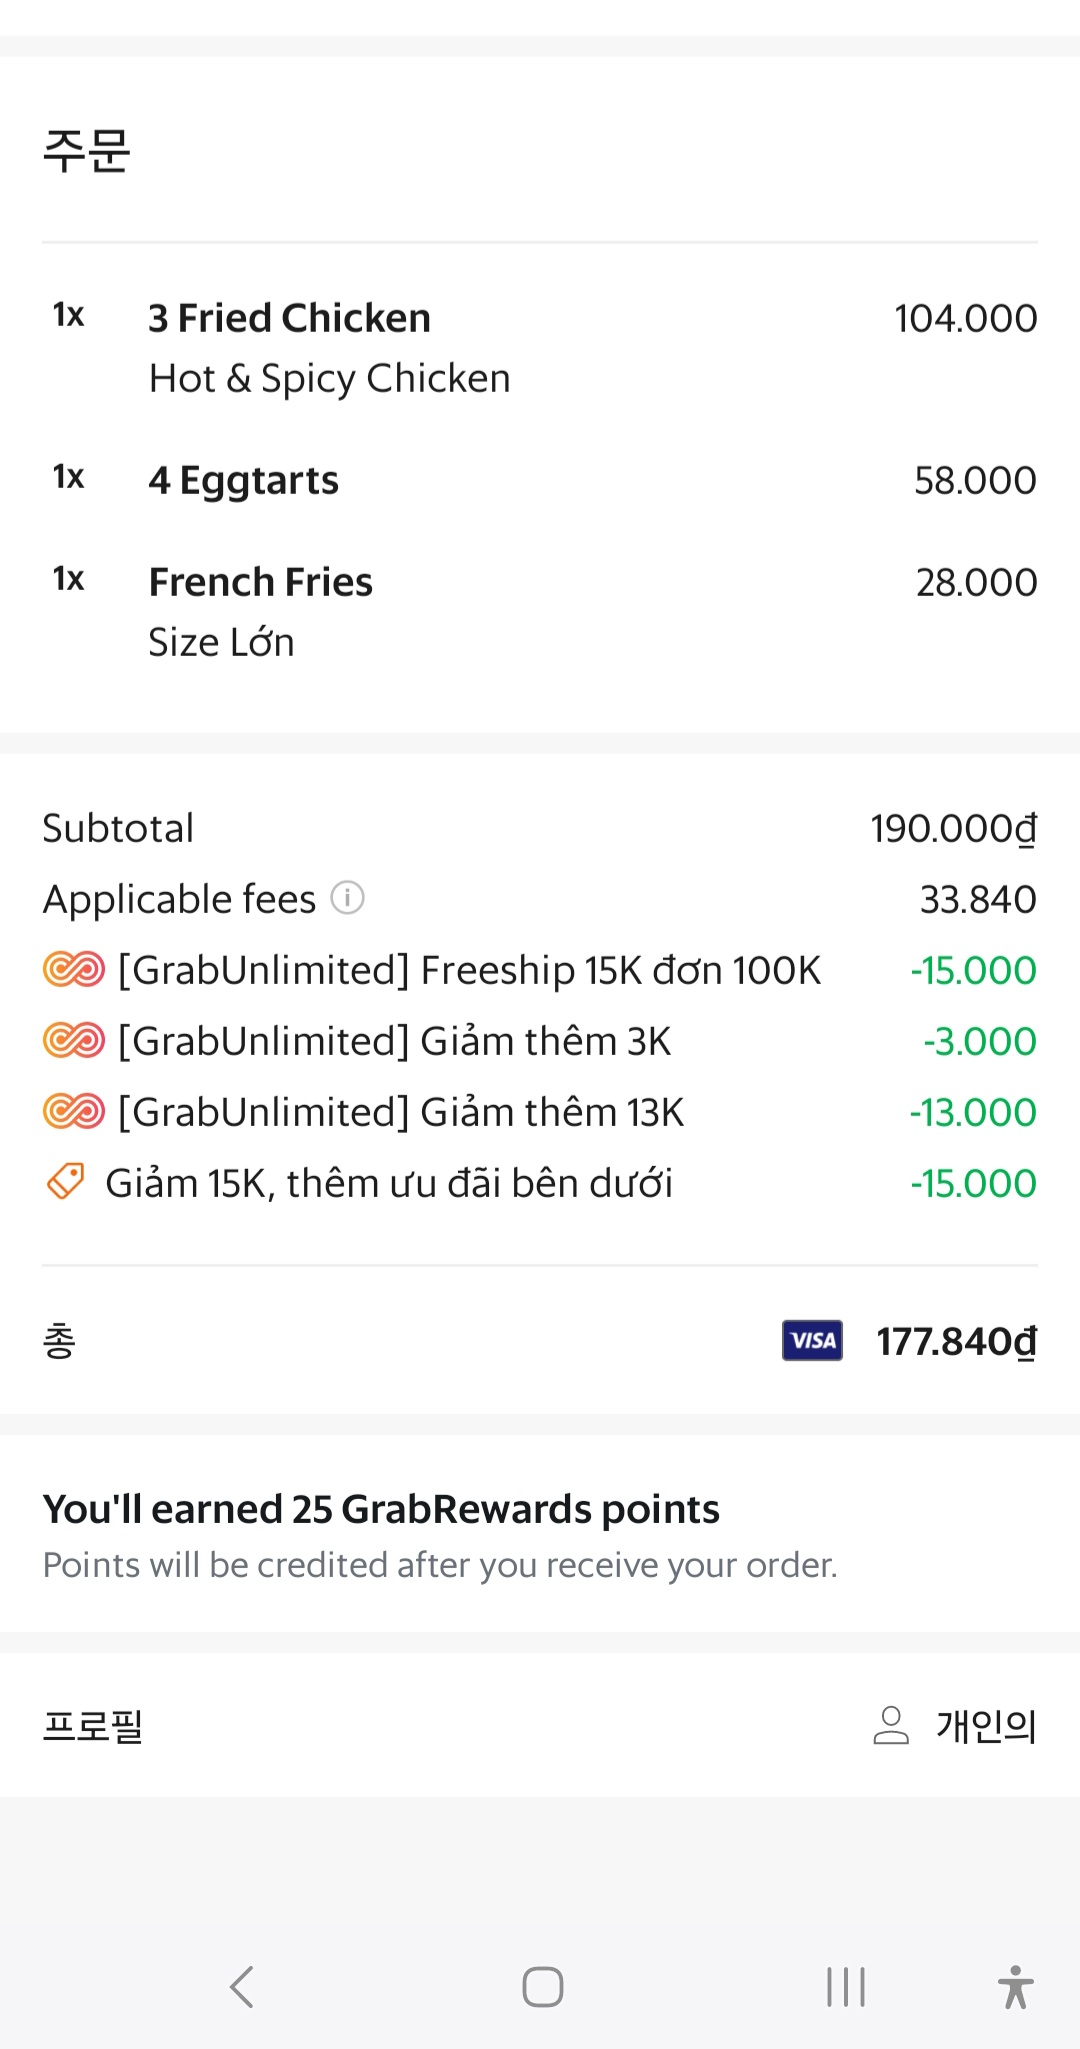Tap the Freeship 15K đơn 100K discount row

470,971
